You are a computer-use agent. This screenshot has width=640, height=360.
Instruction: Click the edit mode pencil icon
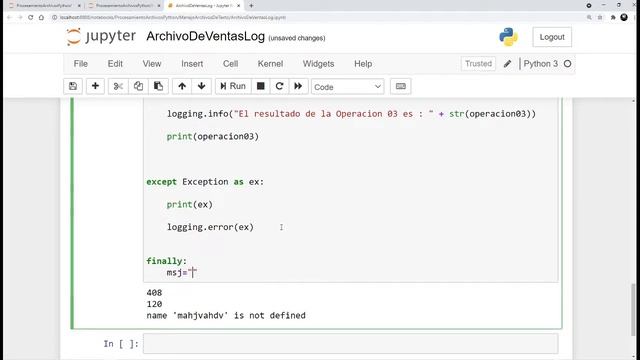click(x=507, y=64)
